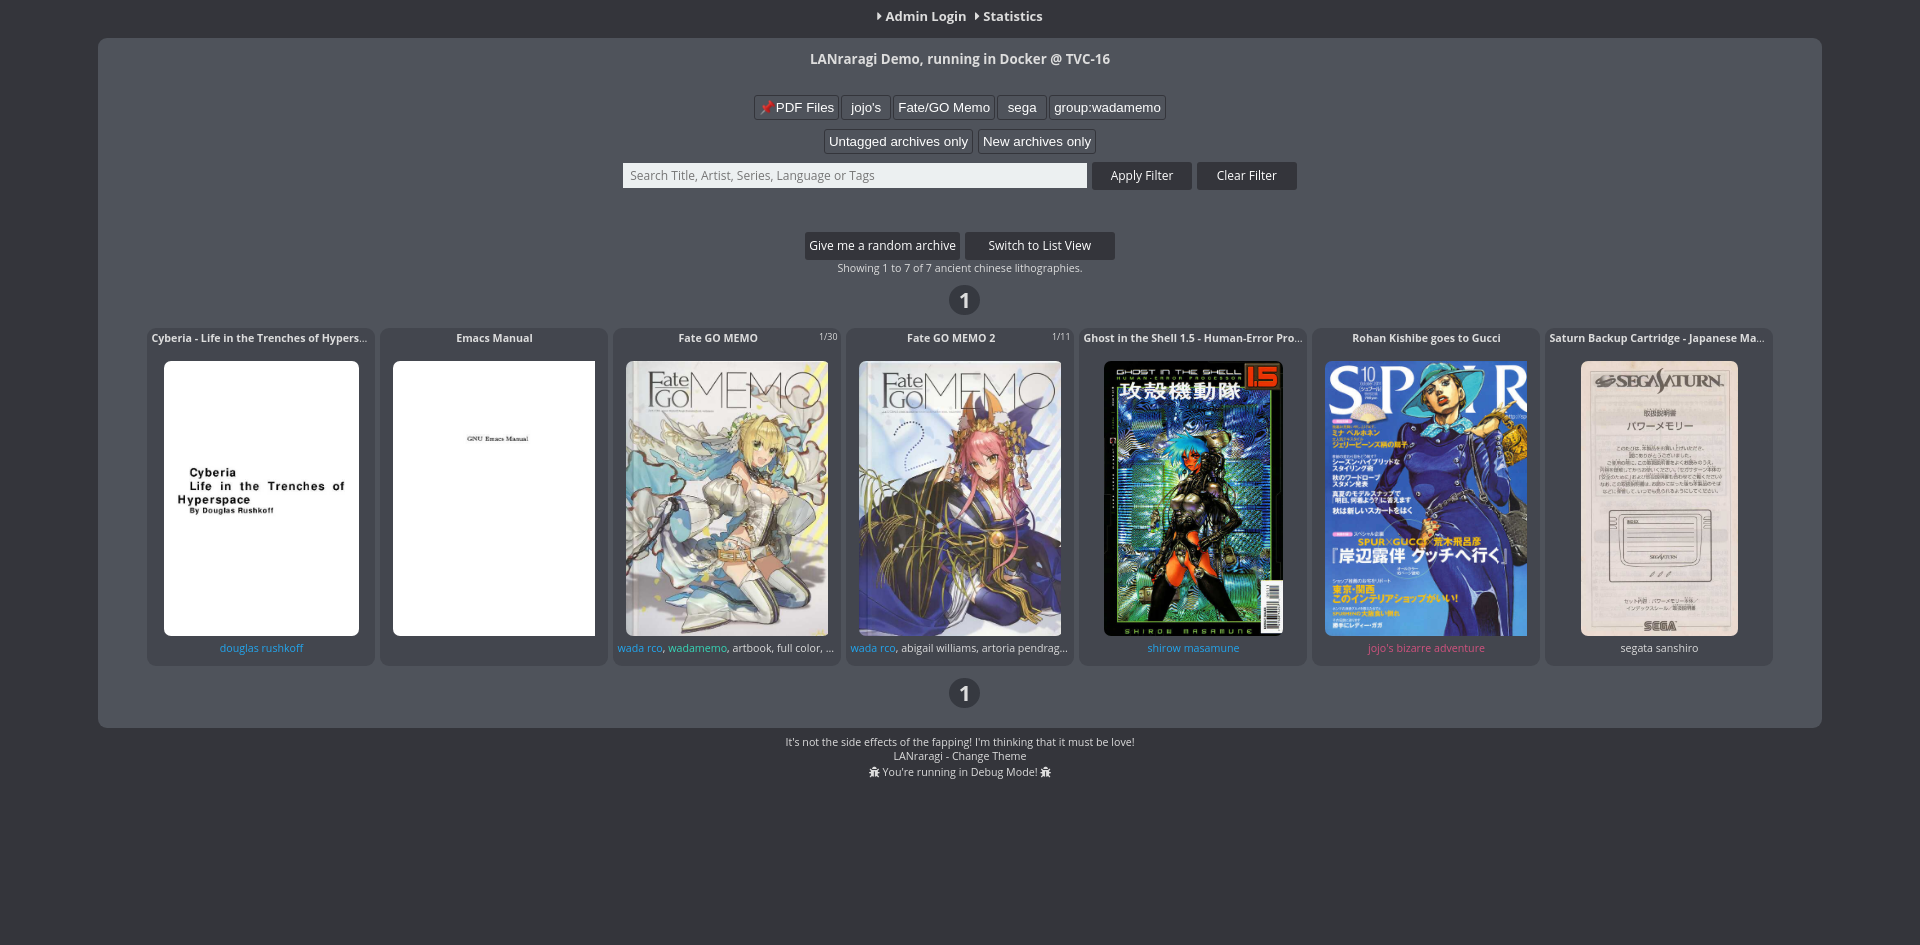Search the wadamemo tag link
The width and height of the screenshot is (1920, 945).
(697, 648)
